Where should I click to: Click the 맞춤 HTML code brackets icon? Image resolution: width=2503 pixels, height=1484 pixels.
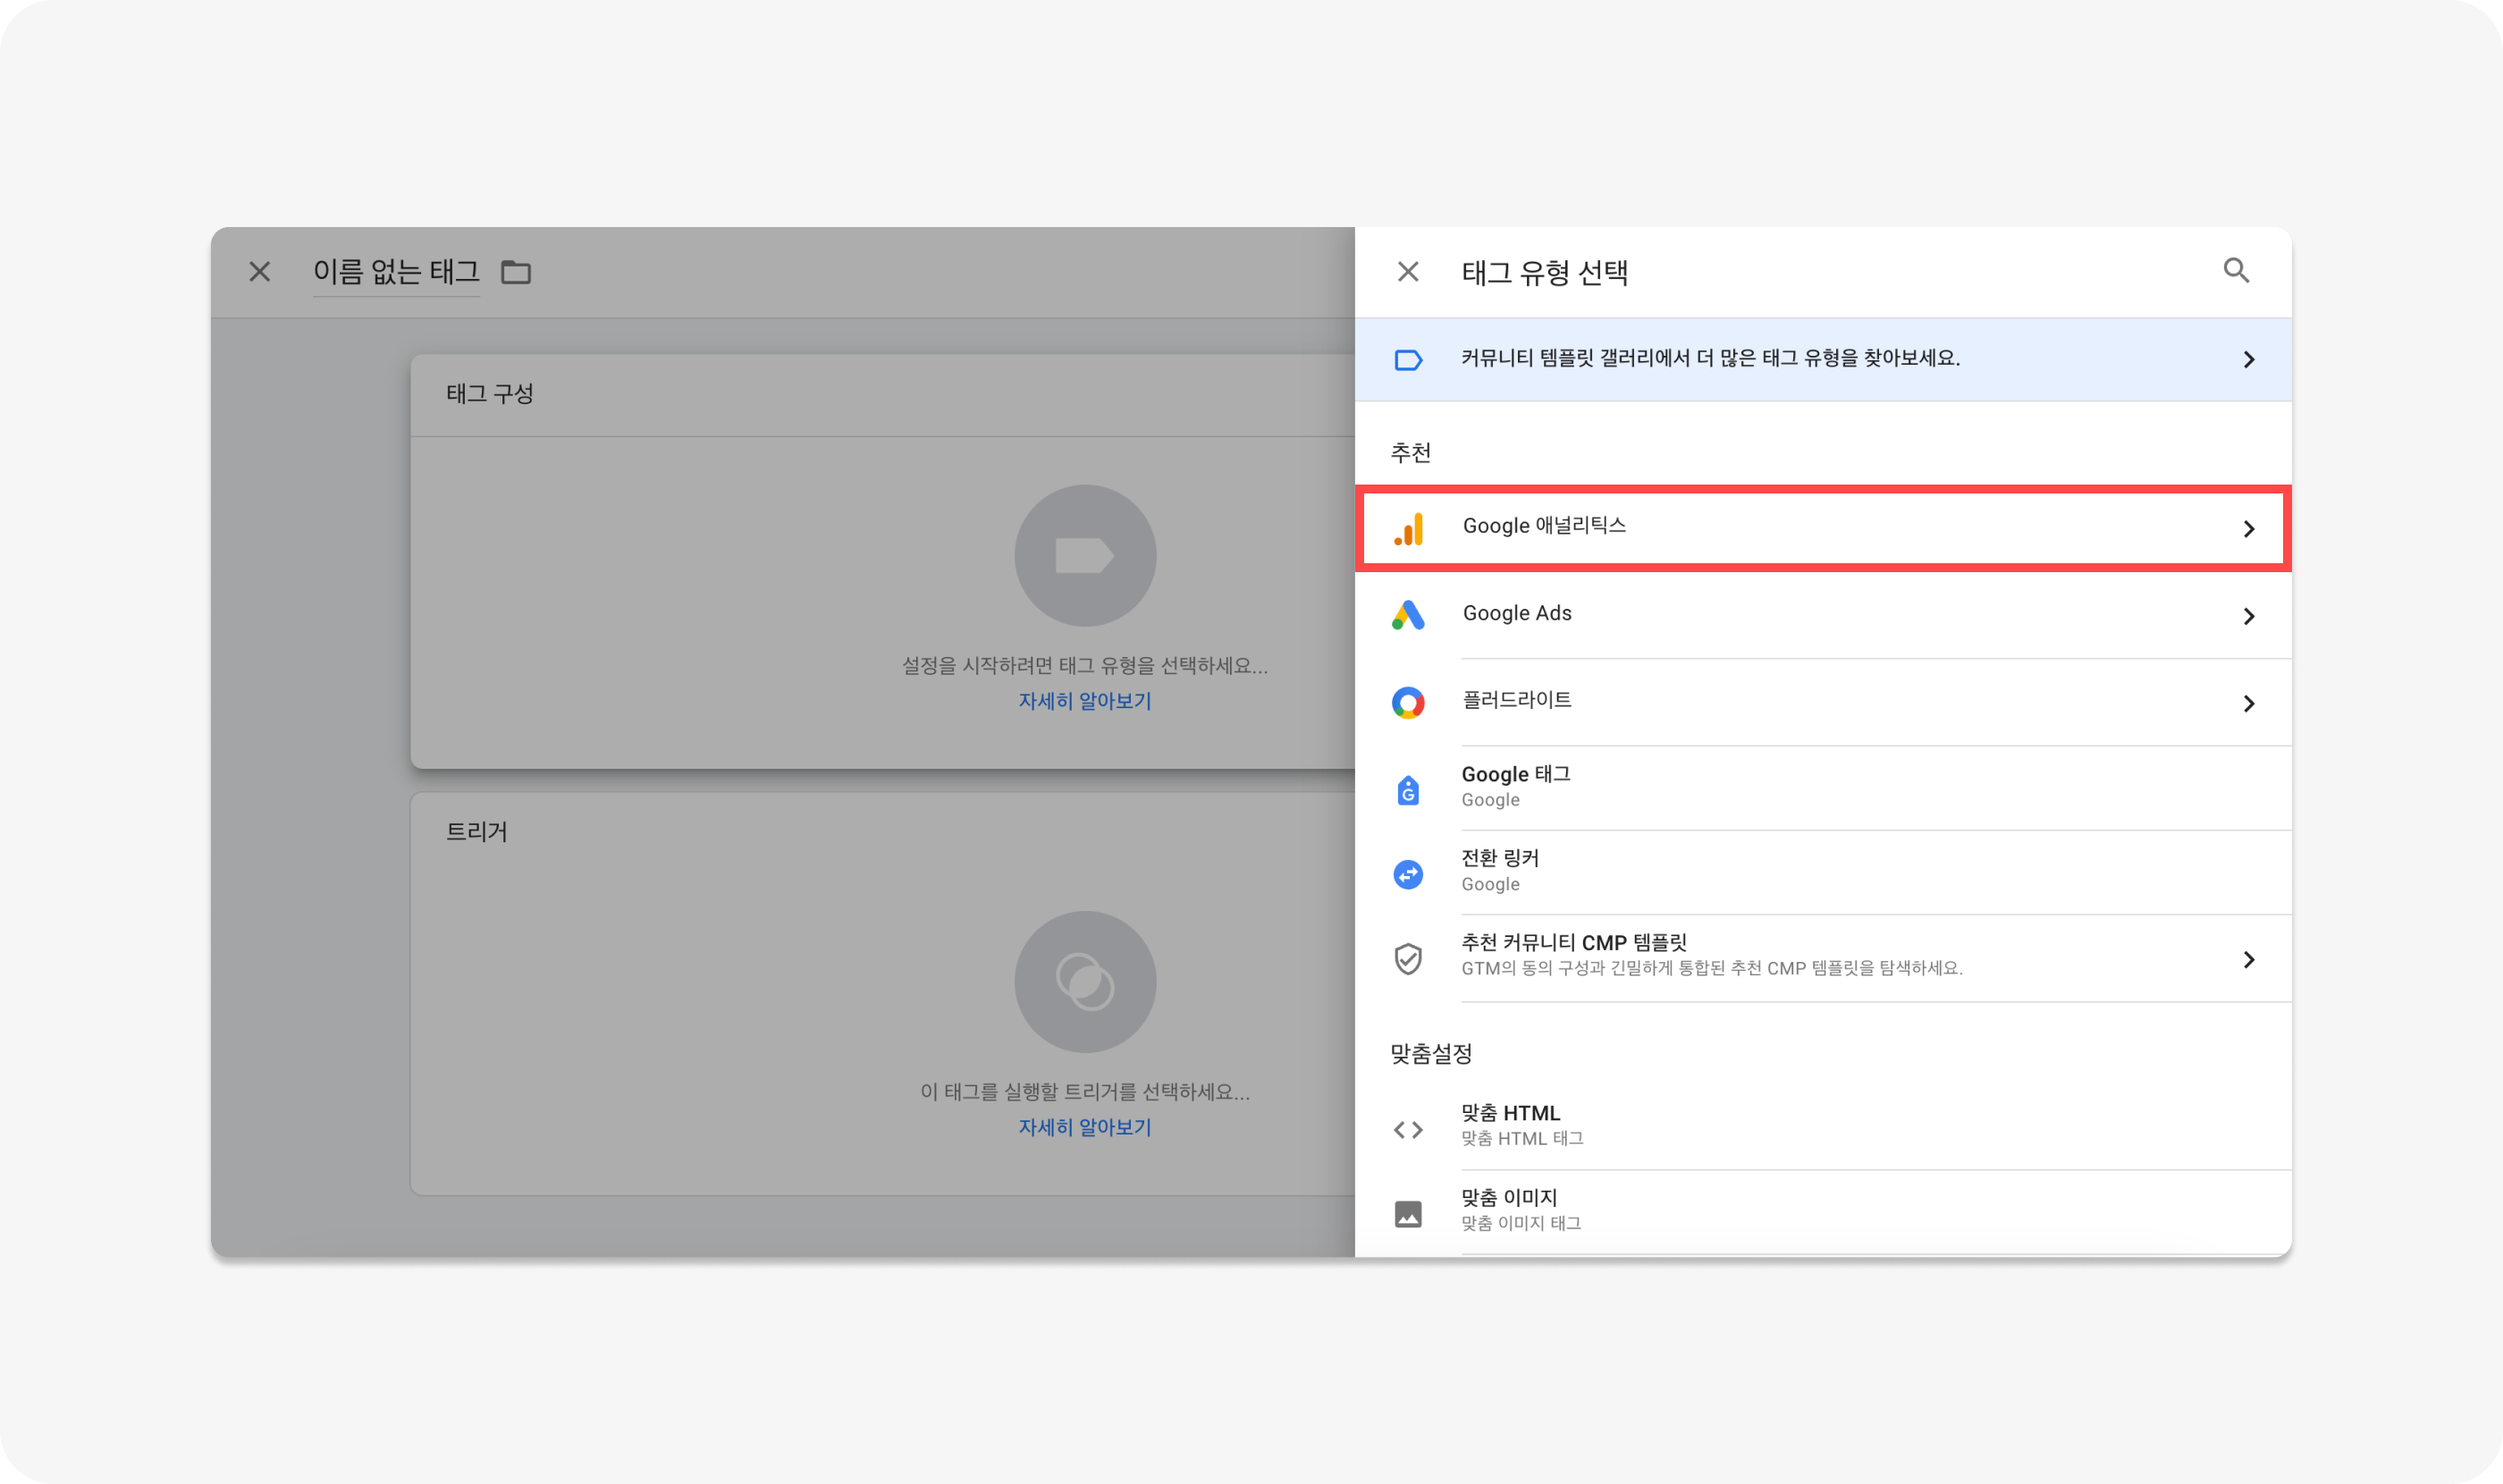click(1408, 1129)
